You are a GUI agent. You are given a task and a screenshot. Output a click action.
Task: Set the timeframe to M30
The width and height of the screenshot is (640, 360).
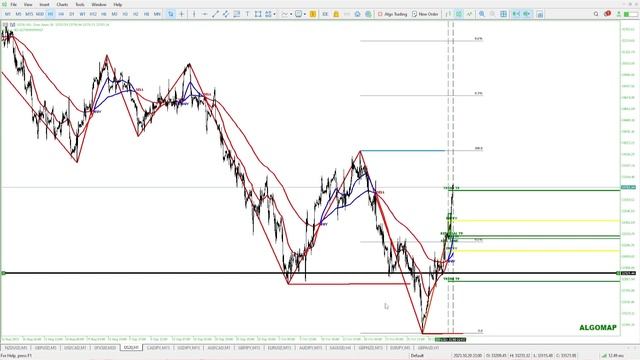click(40, 14)
